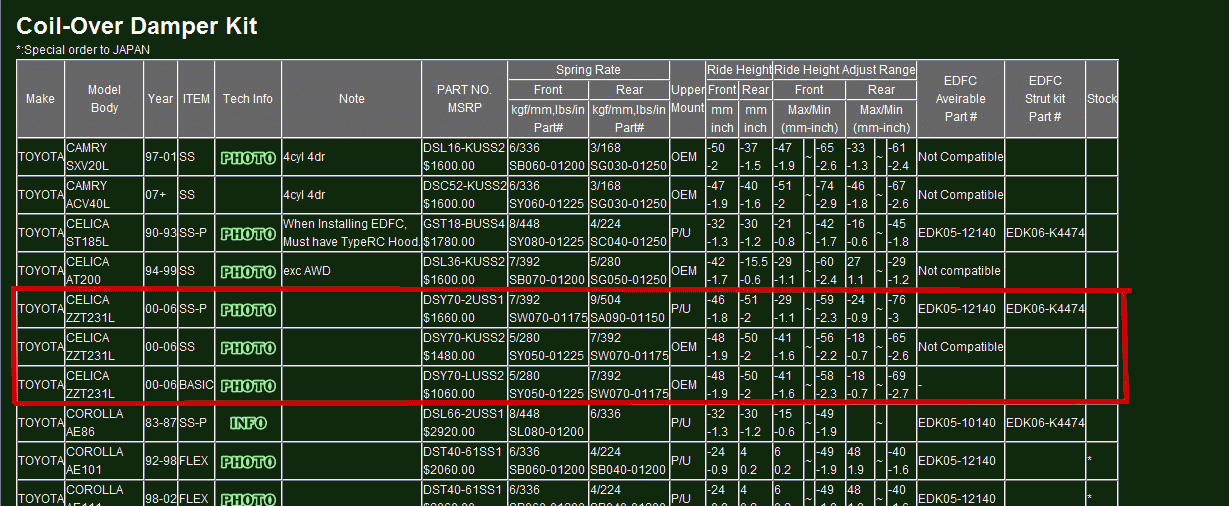
Task: Click the 'PART NO. MSRP' column header
Action: click(x=464, y=99)
